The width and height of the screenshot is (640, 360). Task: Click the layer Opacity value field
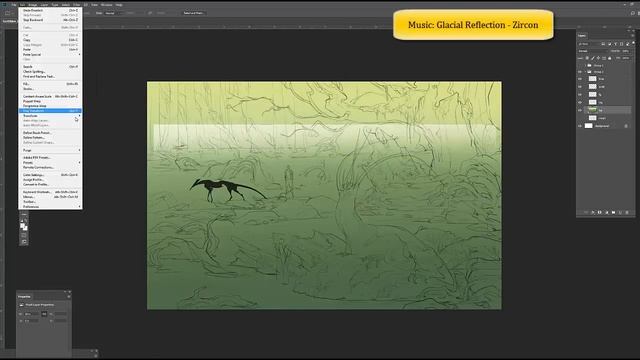click(626, 51)
